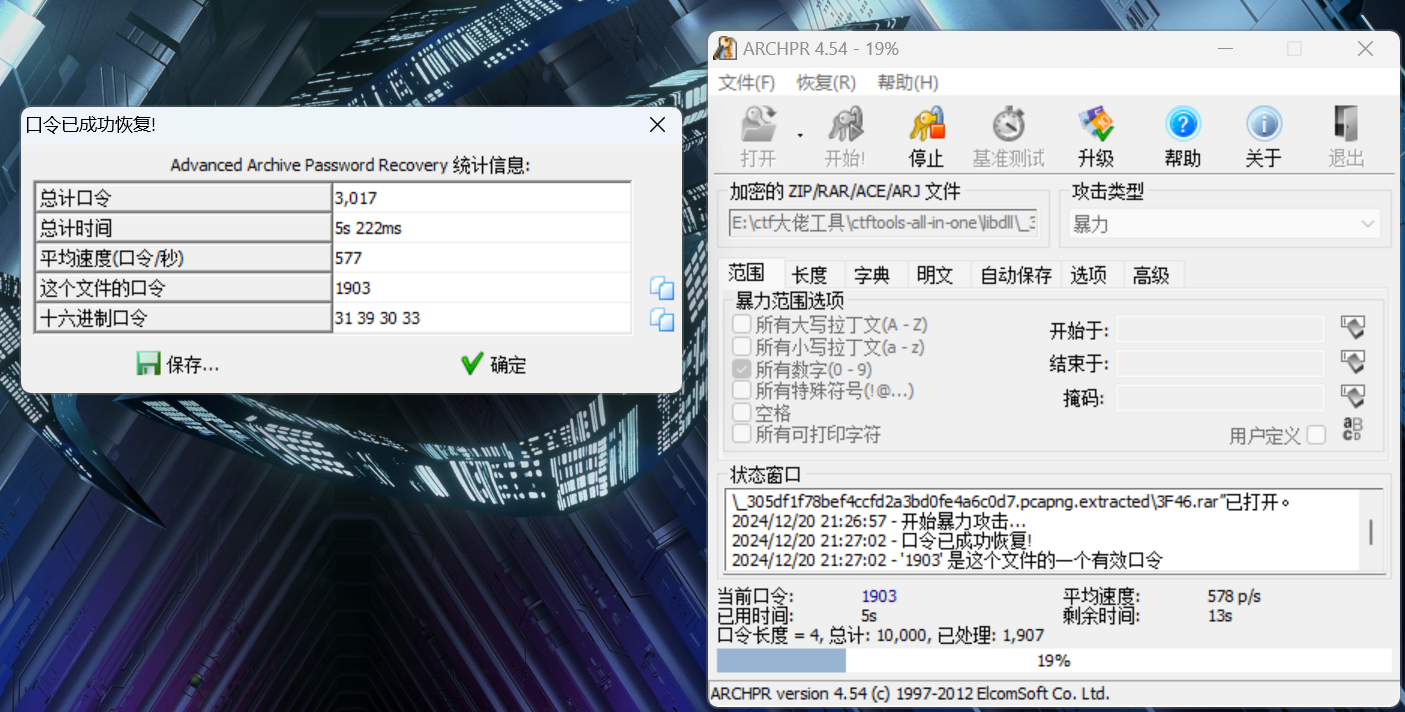Click 确定 button in recovery dialog

493,364
